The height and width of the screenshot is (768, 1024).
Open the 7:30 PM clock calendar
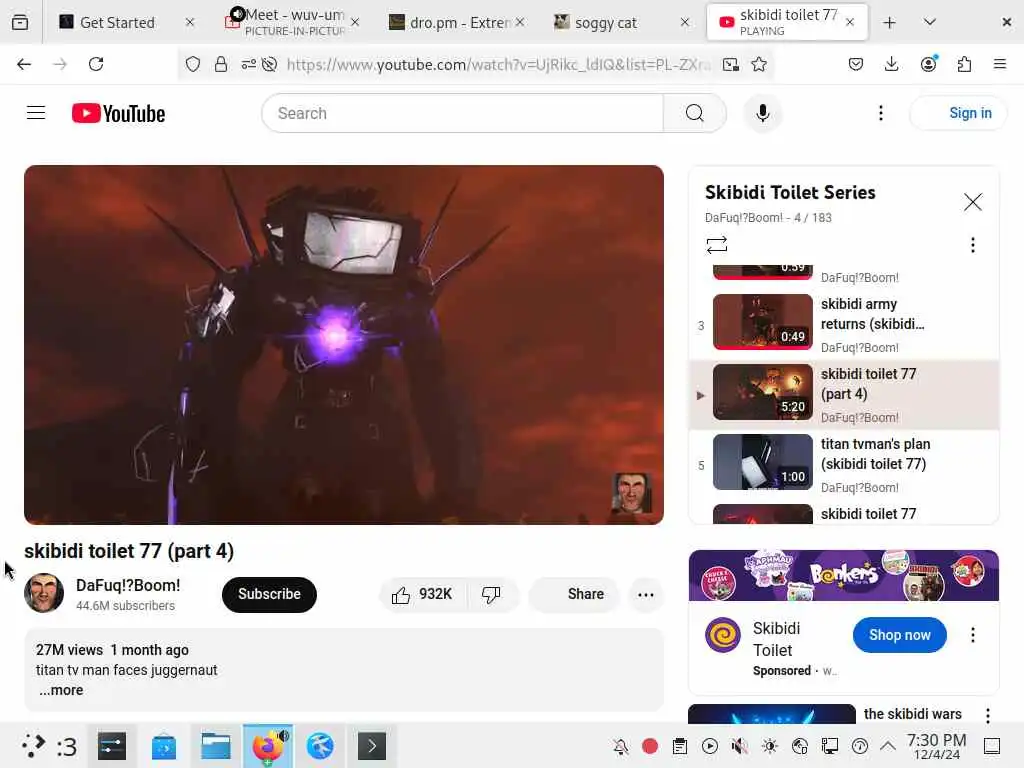(x=936, y=746)
